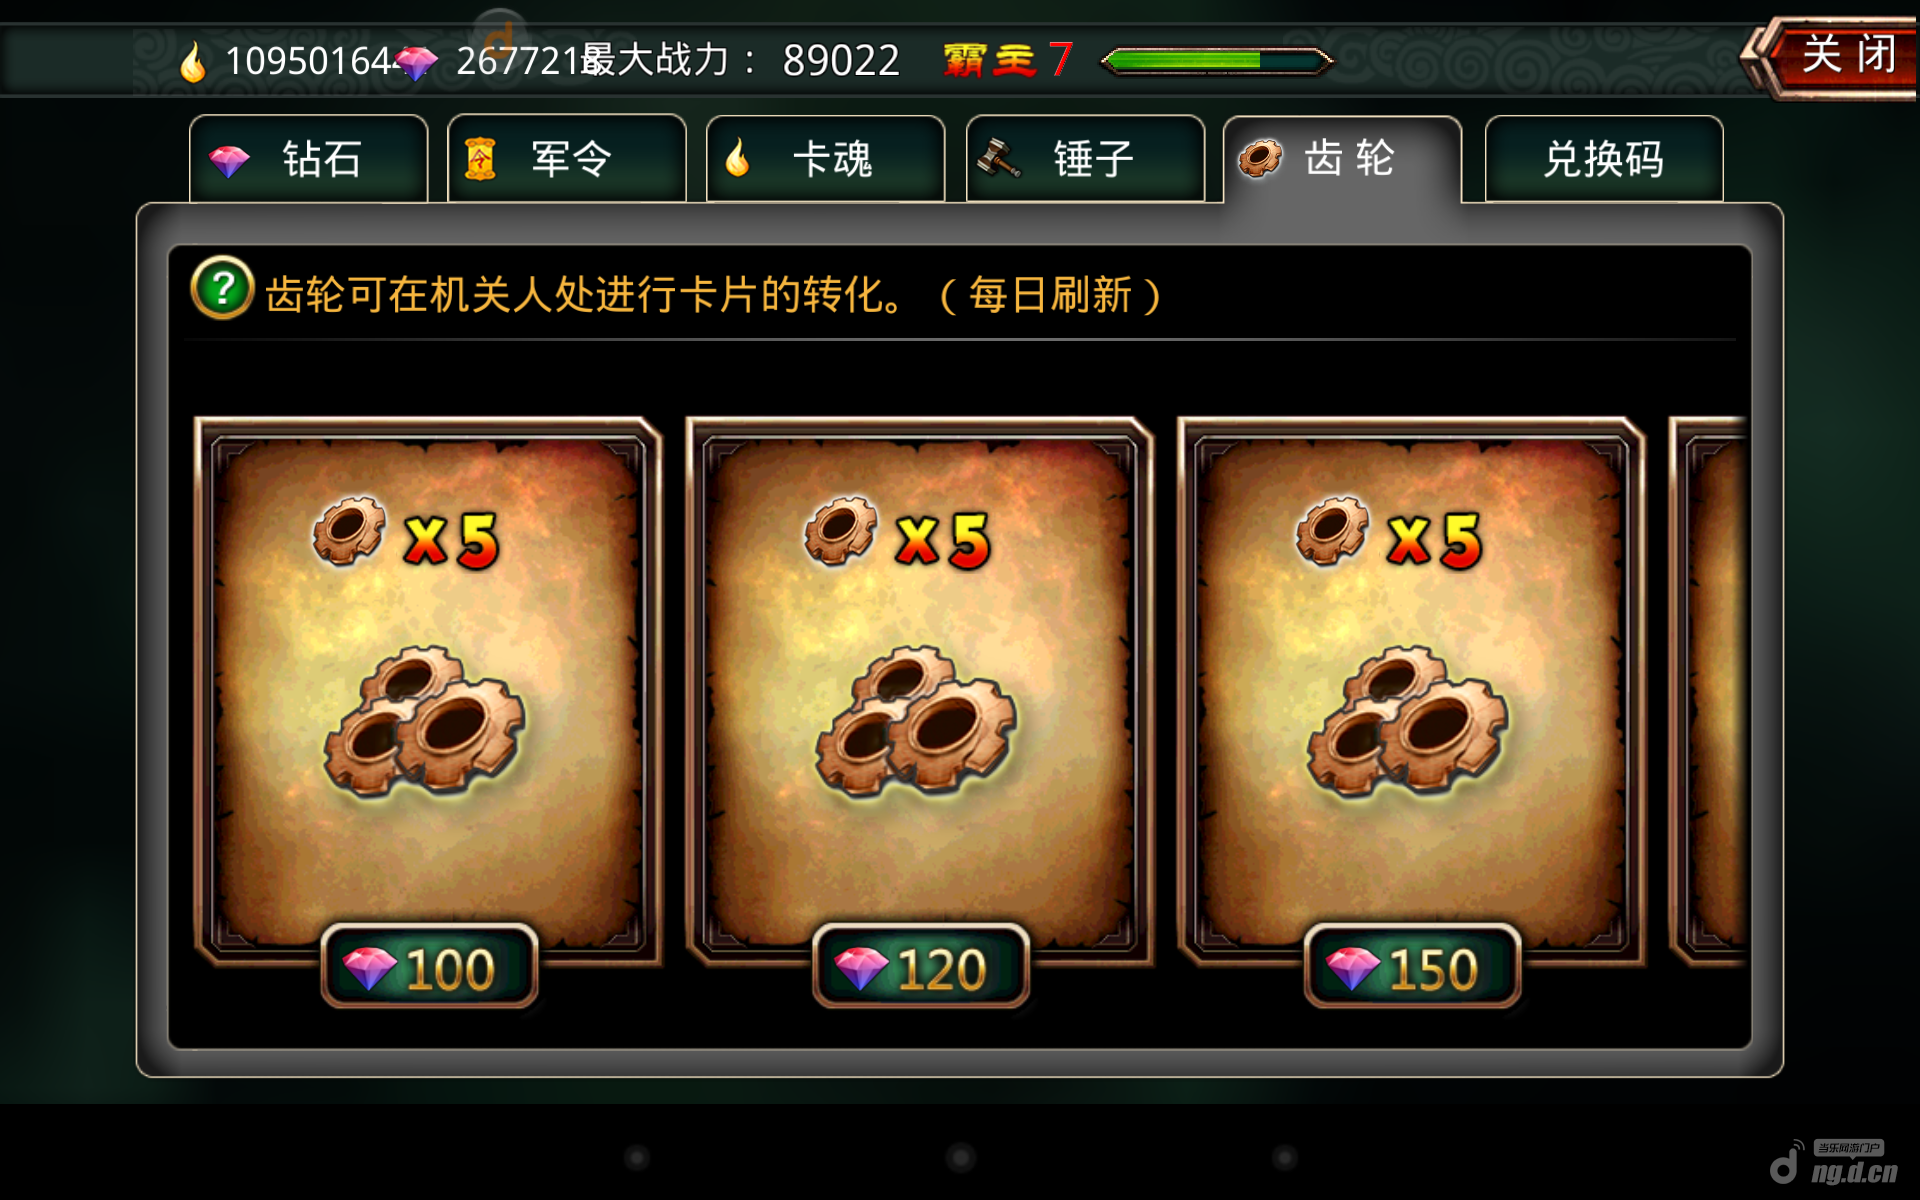The width and height of the screenshot is (1920, 1200).
Task: Buy 5 gears for 100 diamonds
Action: point(429,966)
